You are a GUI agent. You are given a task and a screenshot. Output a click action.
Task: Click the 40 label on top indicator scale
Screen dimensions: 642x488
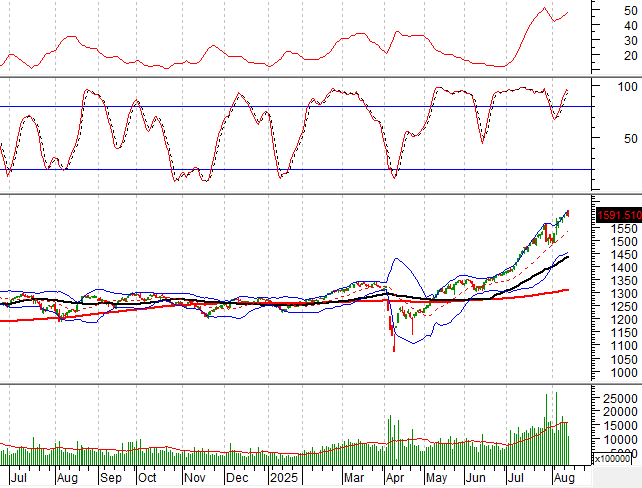click(631, 26)
